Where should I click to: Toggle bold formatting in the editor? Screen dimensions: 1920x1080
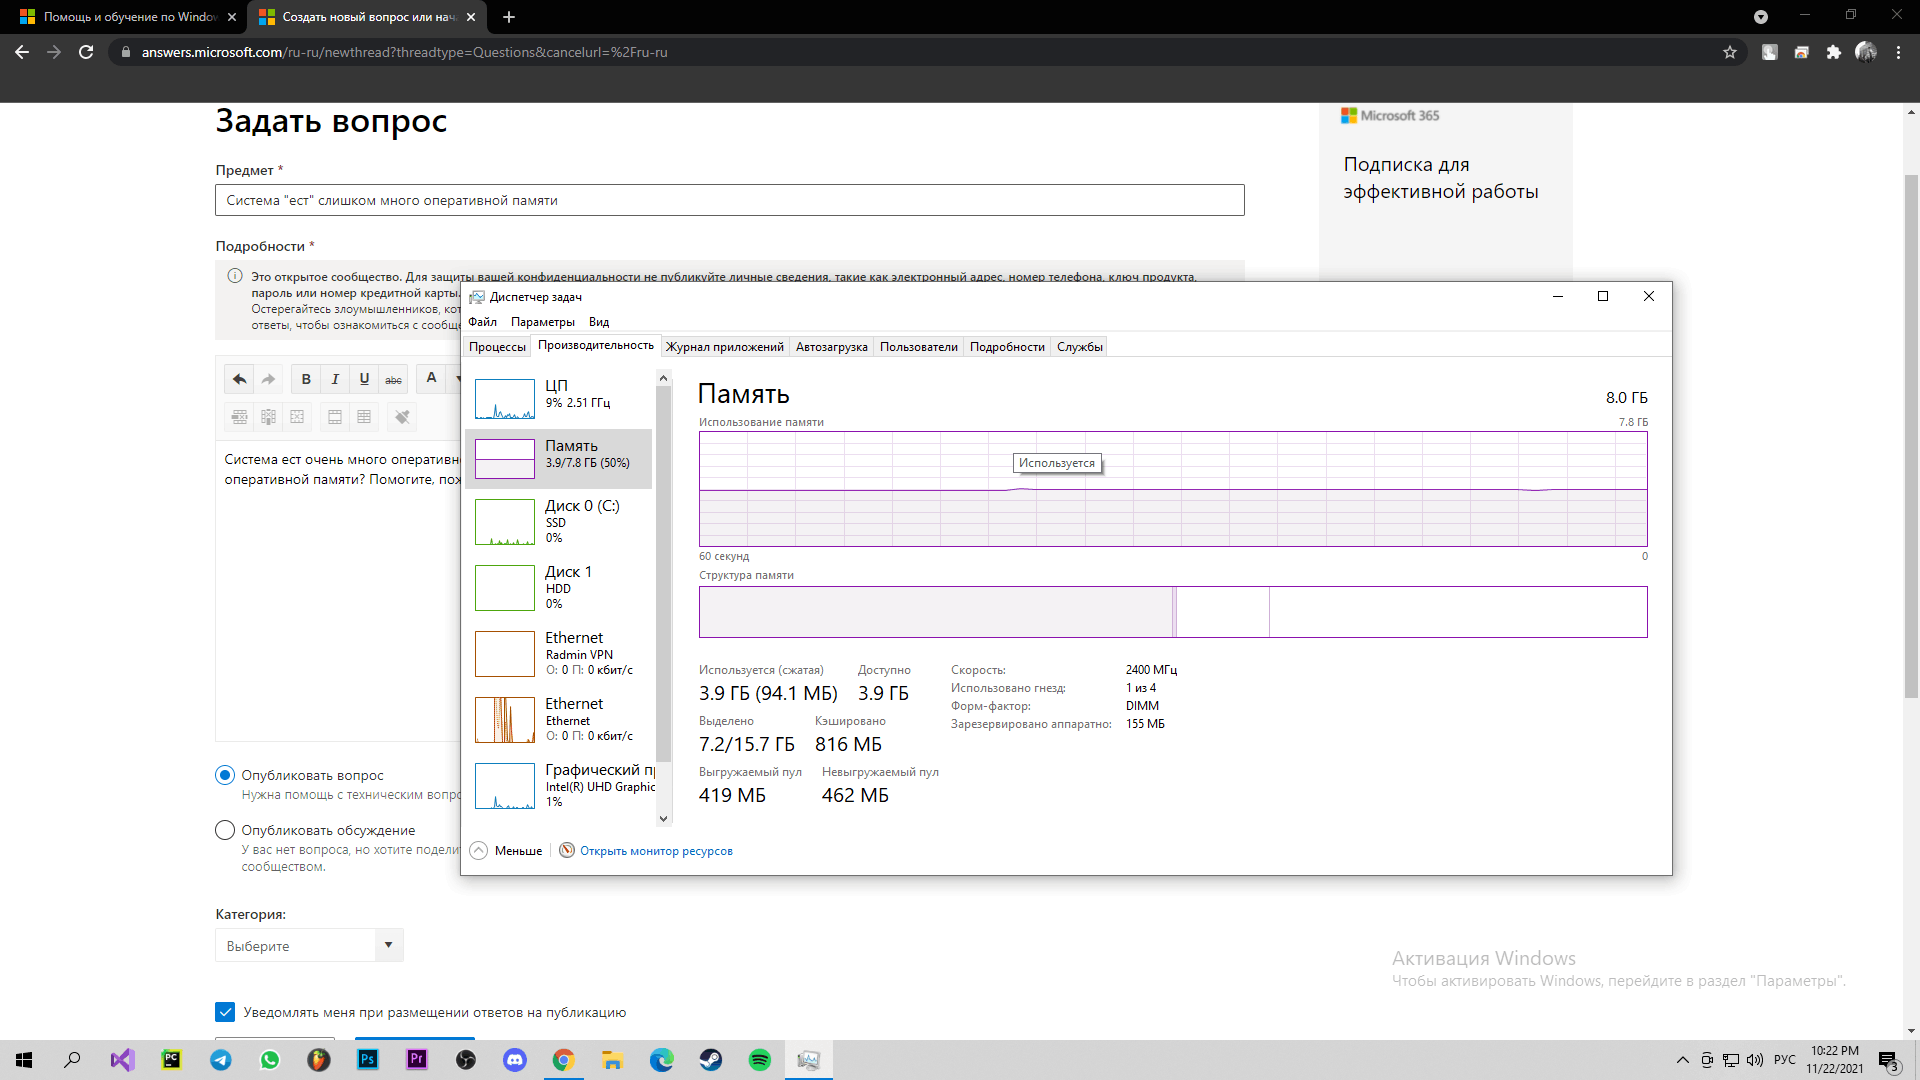point(306,379)
